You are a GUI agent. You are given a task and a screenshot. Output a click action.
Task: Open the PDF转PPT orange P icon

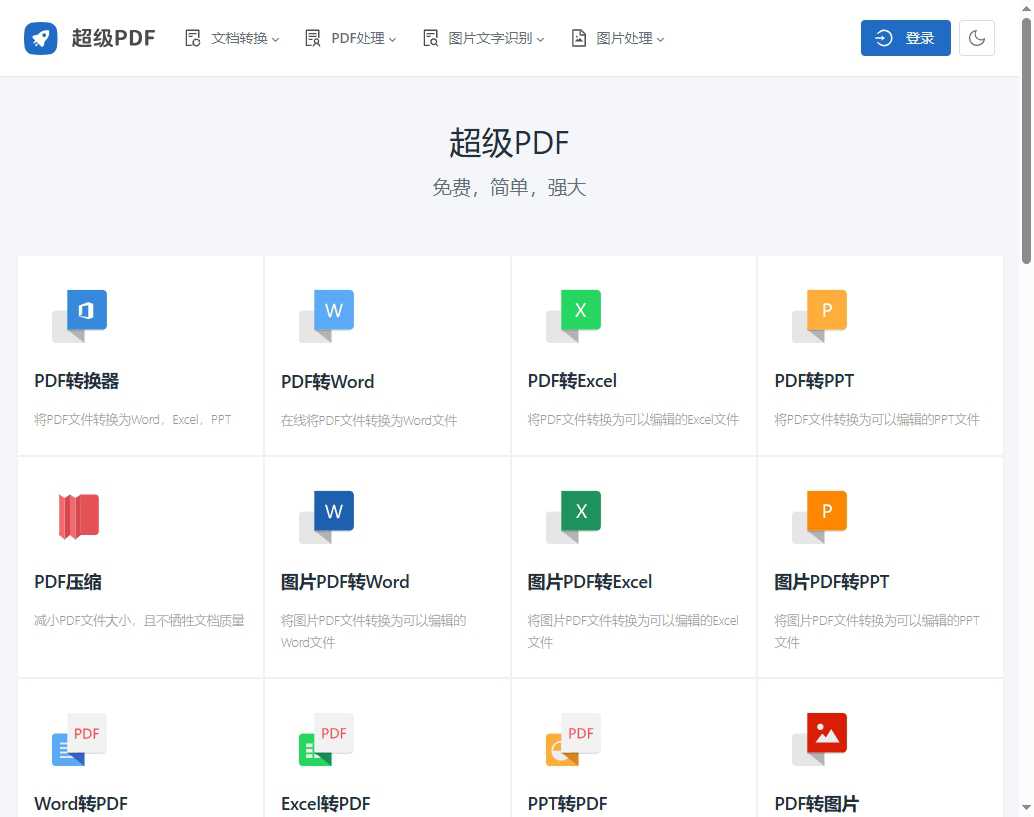(820, 315)
